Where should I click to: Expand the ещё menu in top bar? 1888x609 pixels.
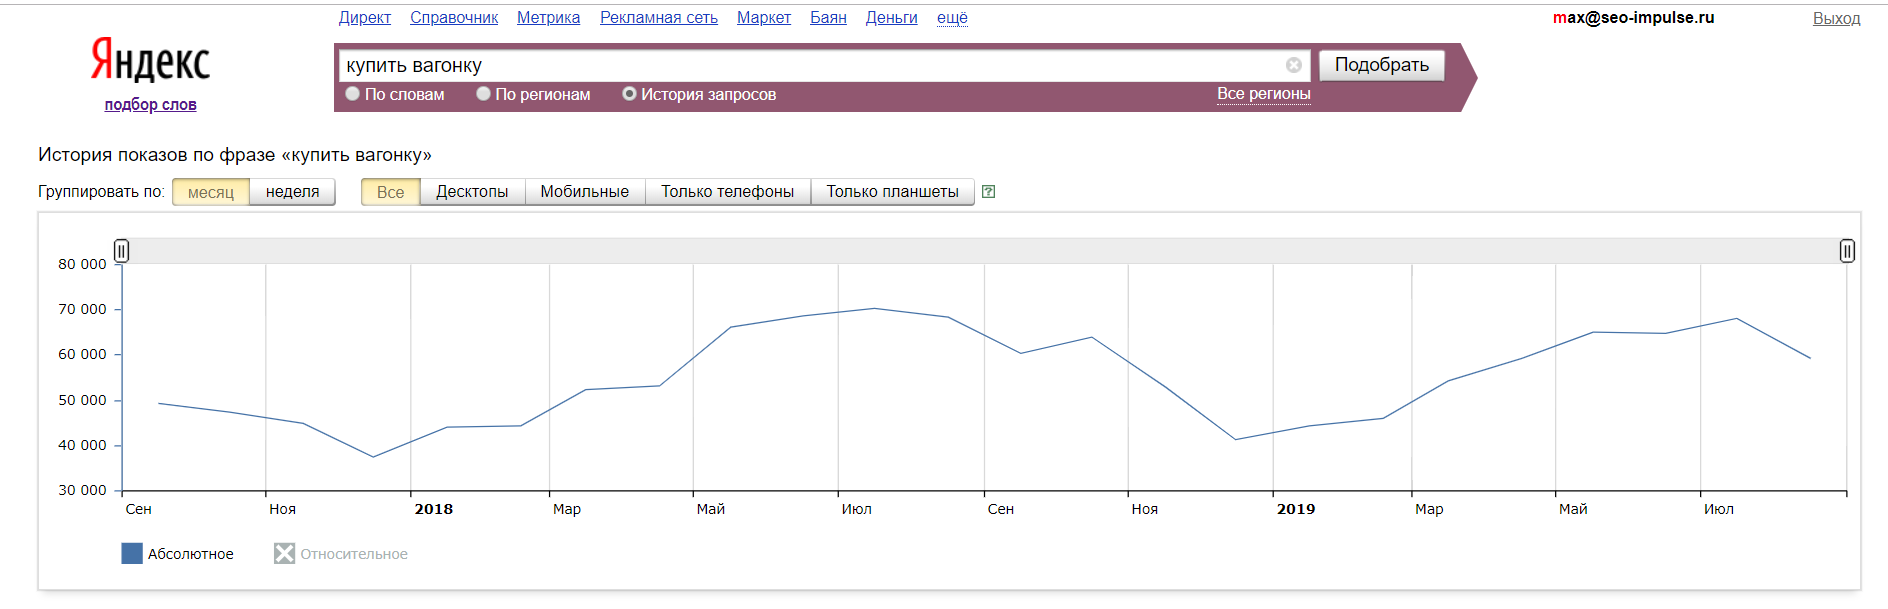(x=951, y=18)
